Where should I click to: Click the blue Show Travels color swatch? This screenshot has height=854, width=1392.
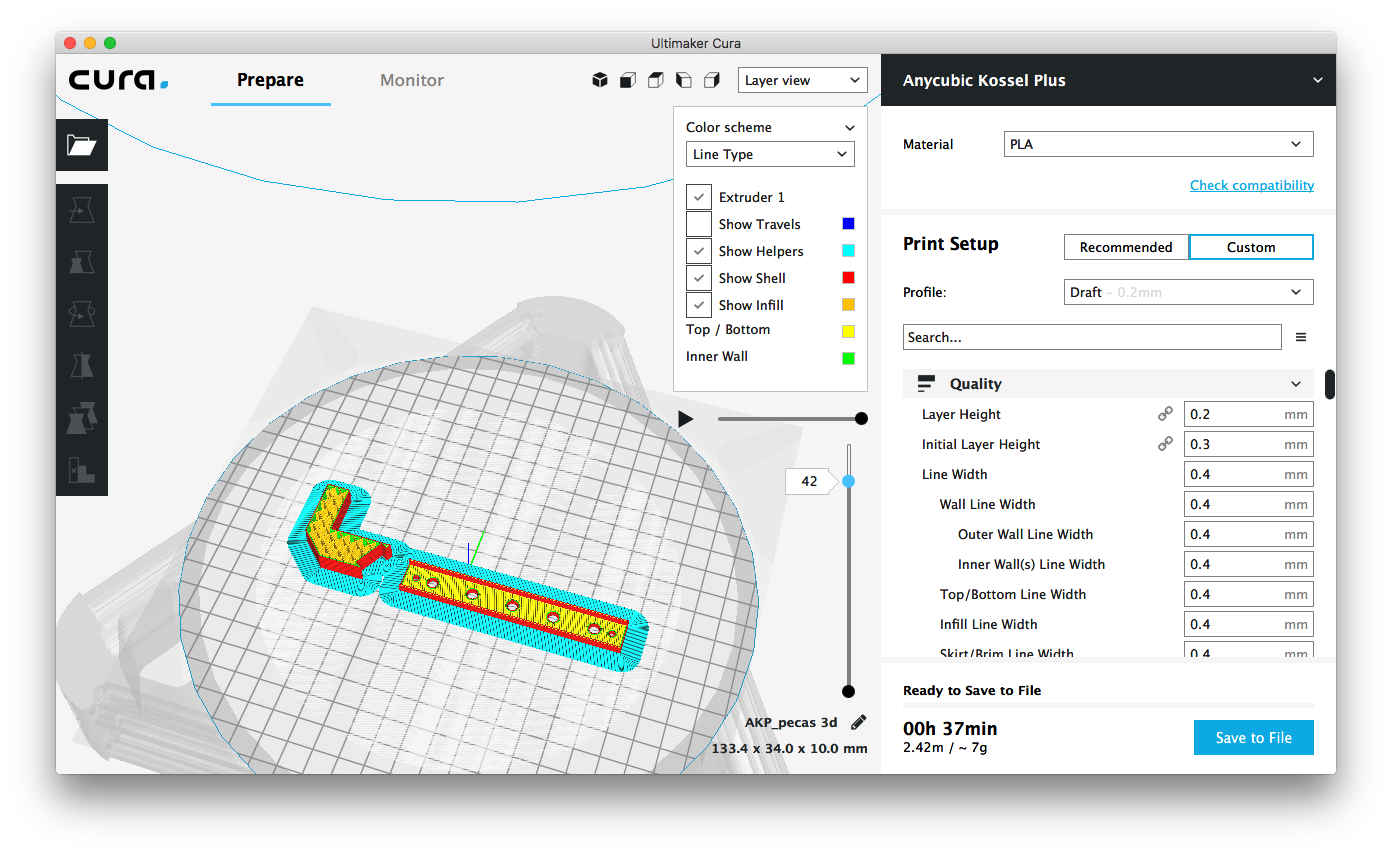coord(849,224)
